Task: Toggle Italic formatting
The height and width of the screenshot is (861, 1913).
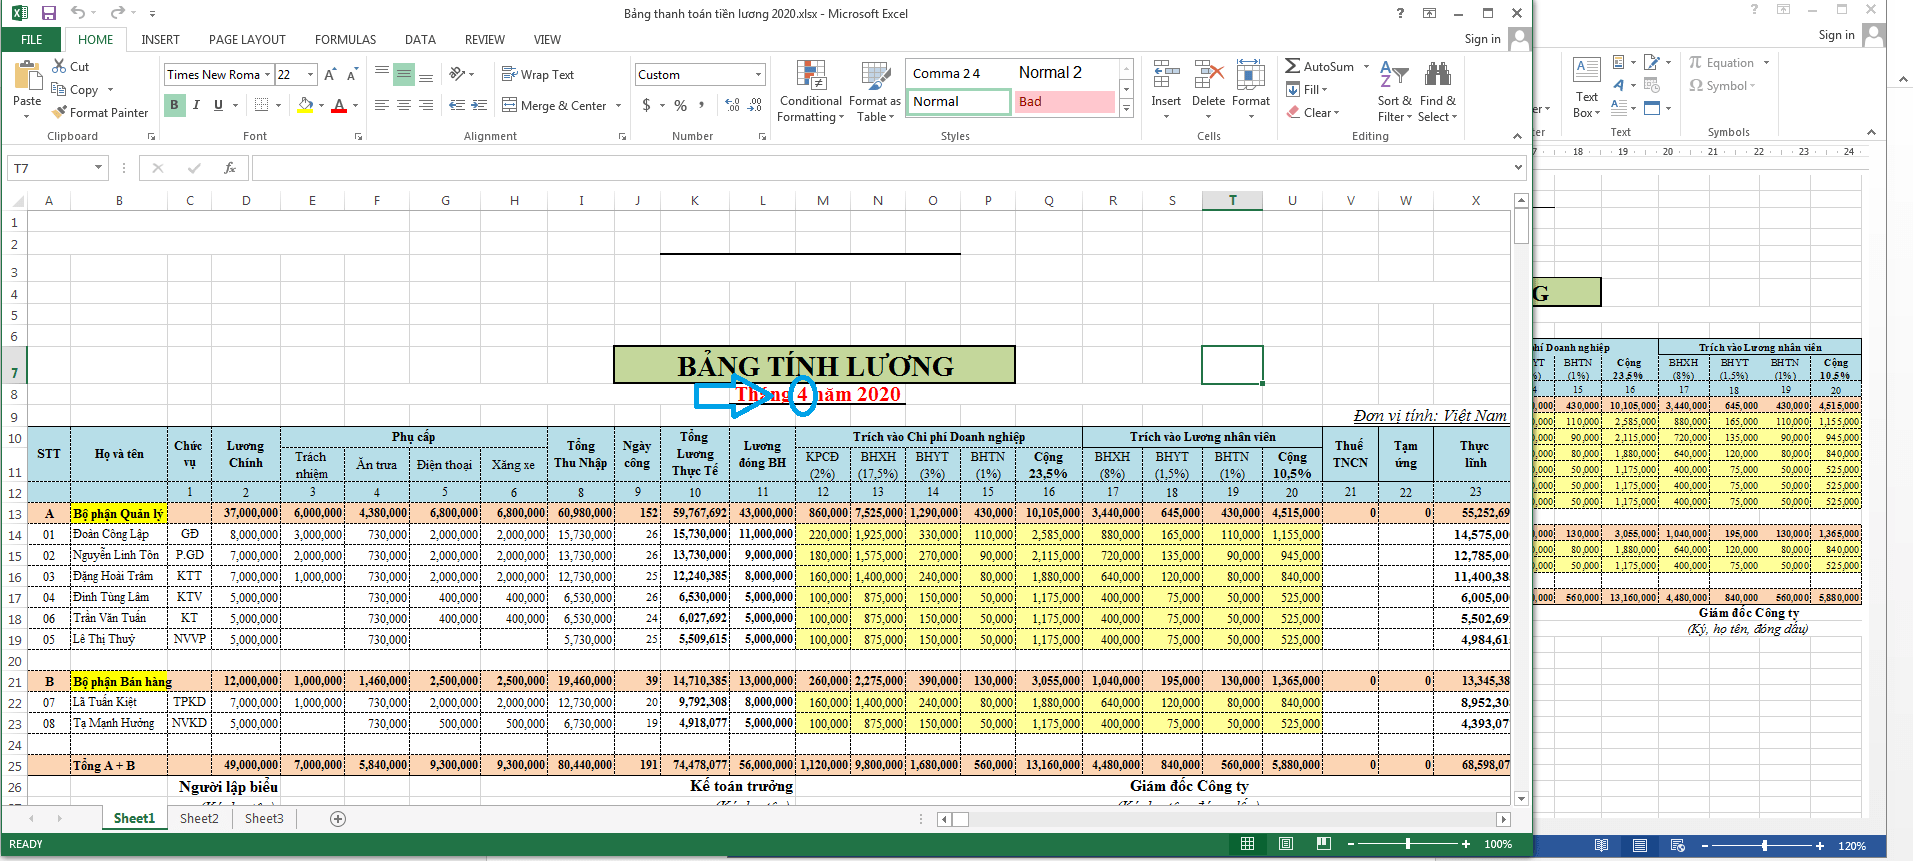Action: pyautogui.click(x=196, y=104)
